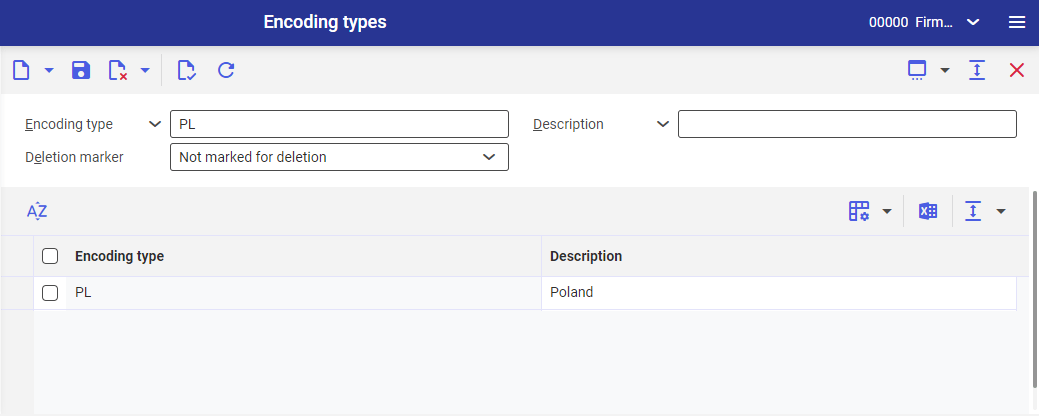Open the table column settings icon
1039x416 pixels.
(x=859, y=211)
